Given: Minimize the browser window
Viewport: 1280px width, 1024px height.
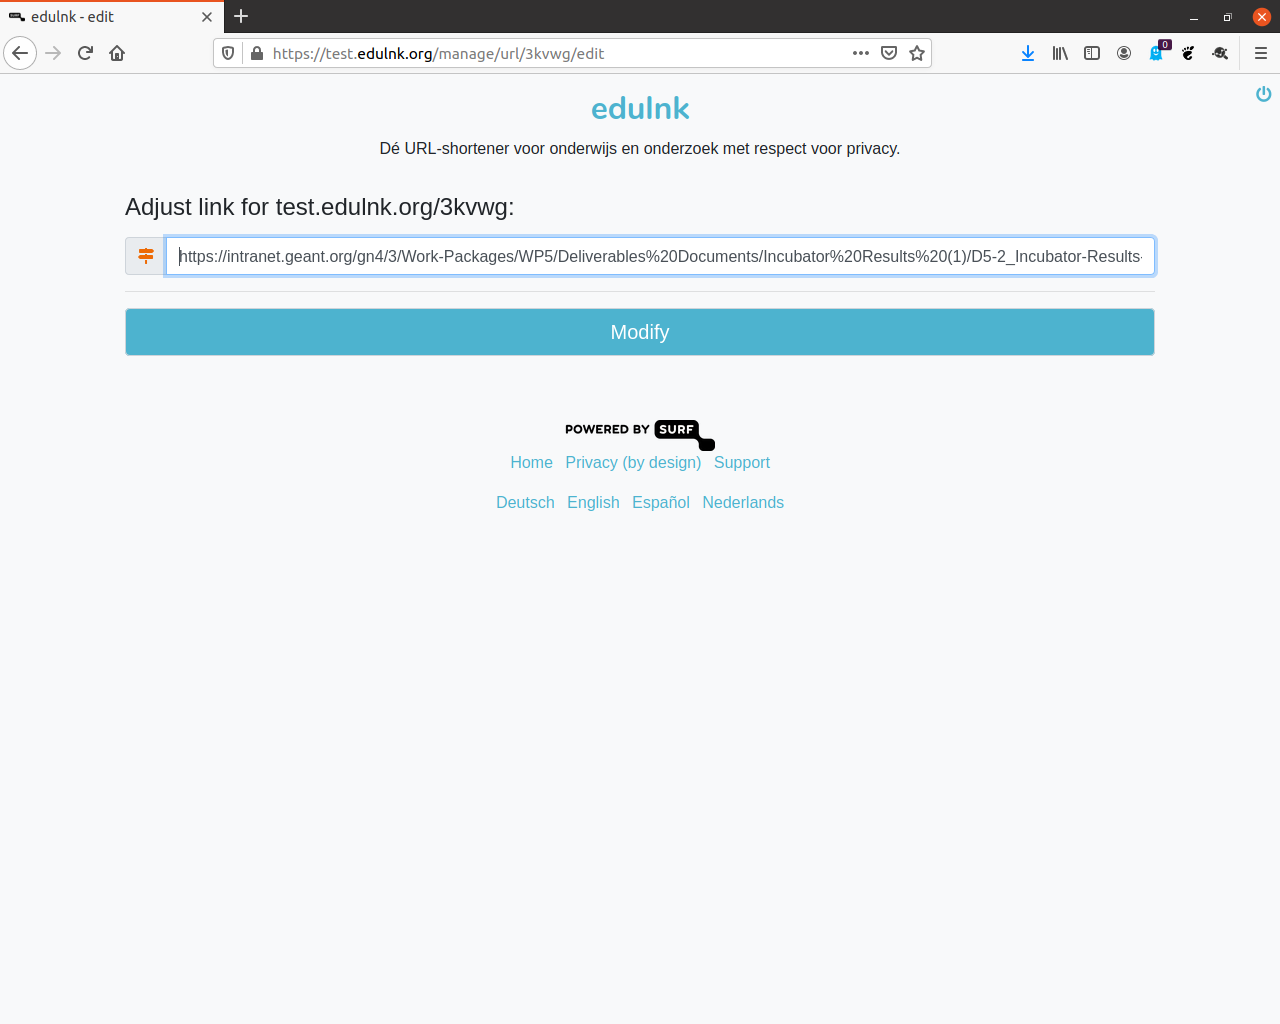Looking at the screenshot, I should click(x=1194, y=17).
